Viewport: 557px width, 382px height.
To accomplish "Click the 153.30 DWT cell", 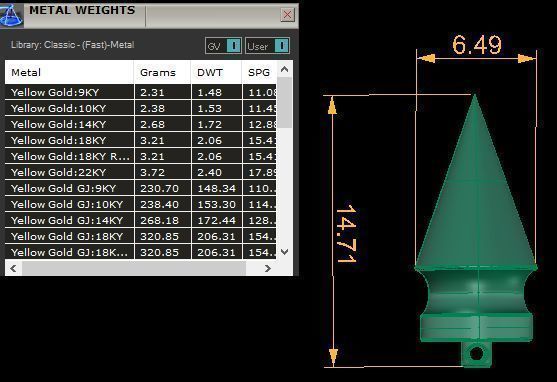I will (217, 204).
